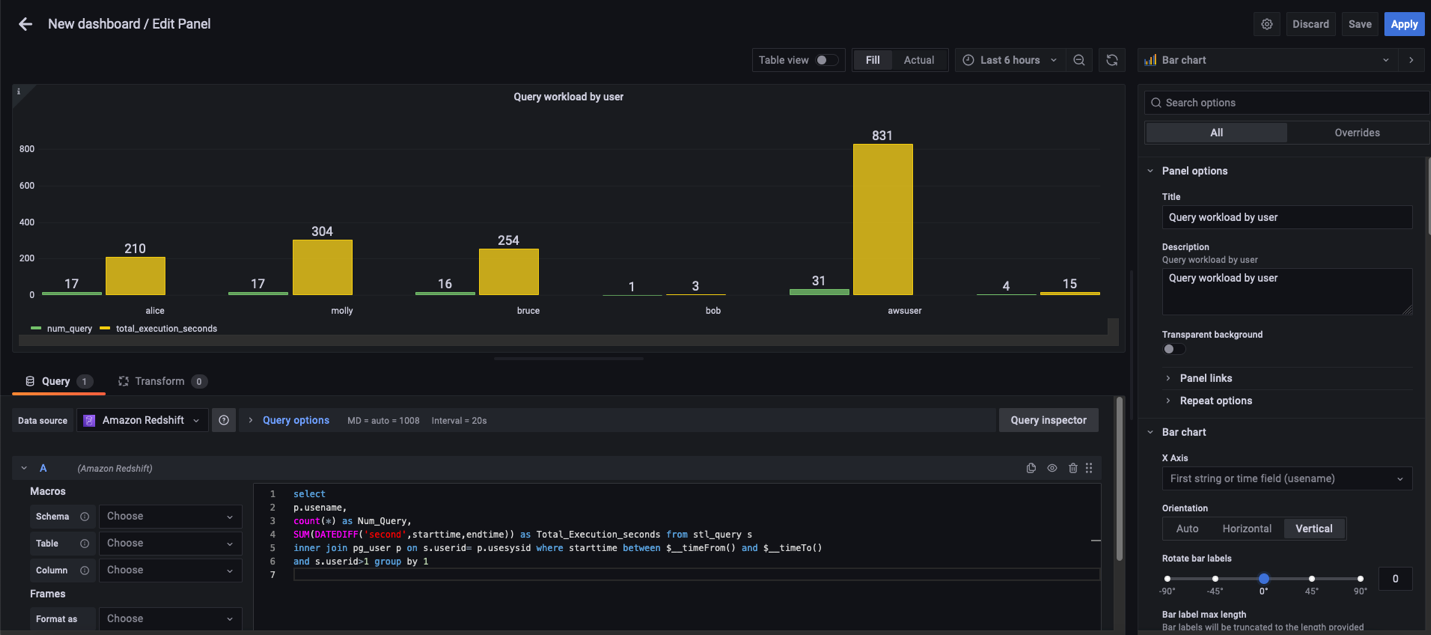1431x635 pixels.
Task: Switch to the Transform tab
Action: [x=160, y=381]
